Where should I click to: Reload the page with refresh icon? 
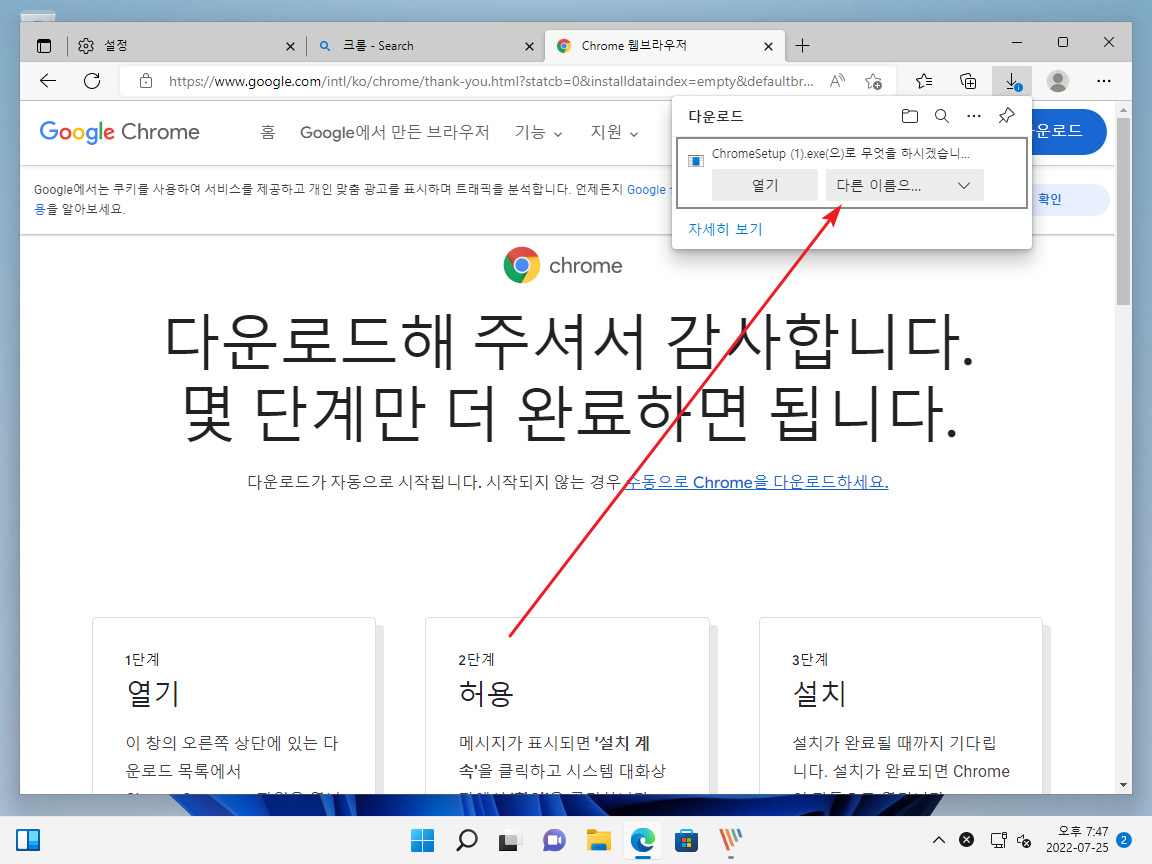(92, 81)
